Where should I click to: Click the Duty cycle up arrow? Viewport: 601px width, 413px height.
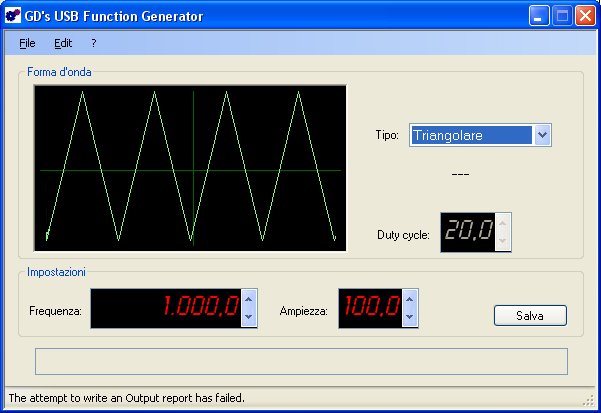point(503,223)
